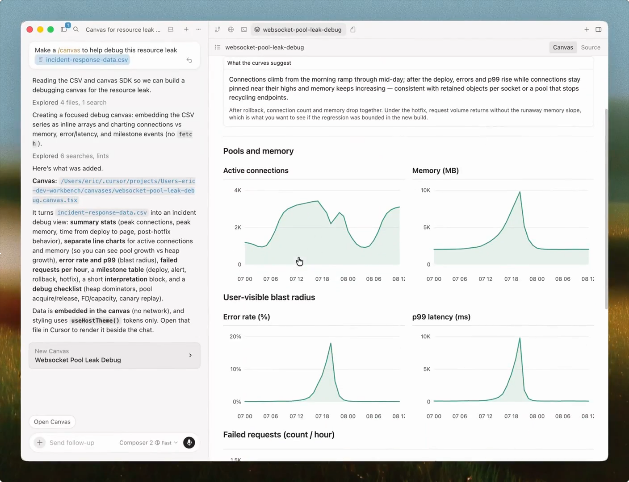Viewport: 629px width, 482px height.
Task: Open the incident-response-data.csv attachment chip
Action: pyautogui.click(x=82, y=60)
